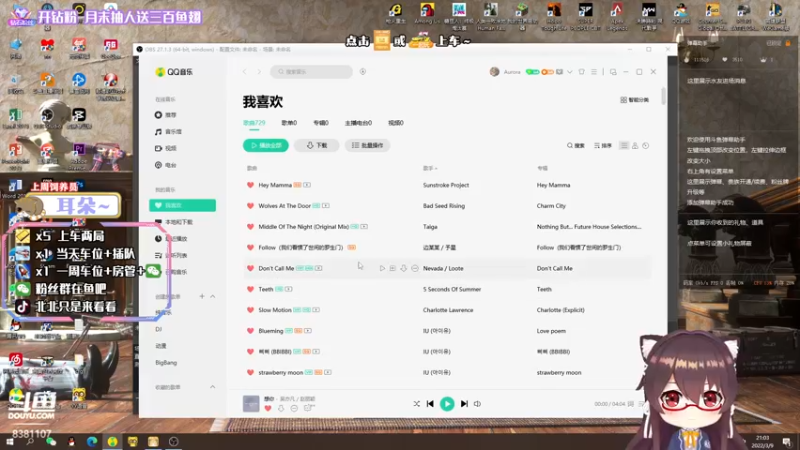
Task: Select the songs 729 tab
Action: tap(254, 123)
